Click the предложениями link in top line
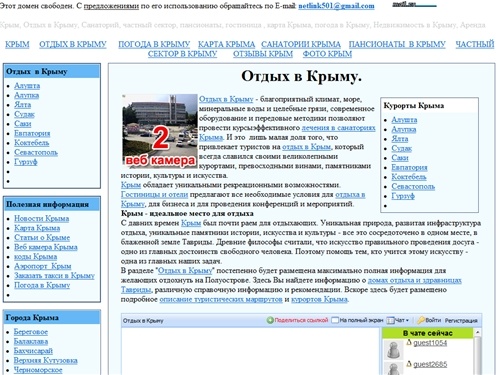 point(111,6)
